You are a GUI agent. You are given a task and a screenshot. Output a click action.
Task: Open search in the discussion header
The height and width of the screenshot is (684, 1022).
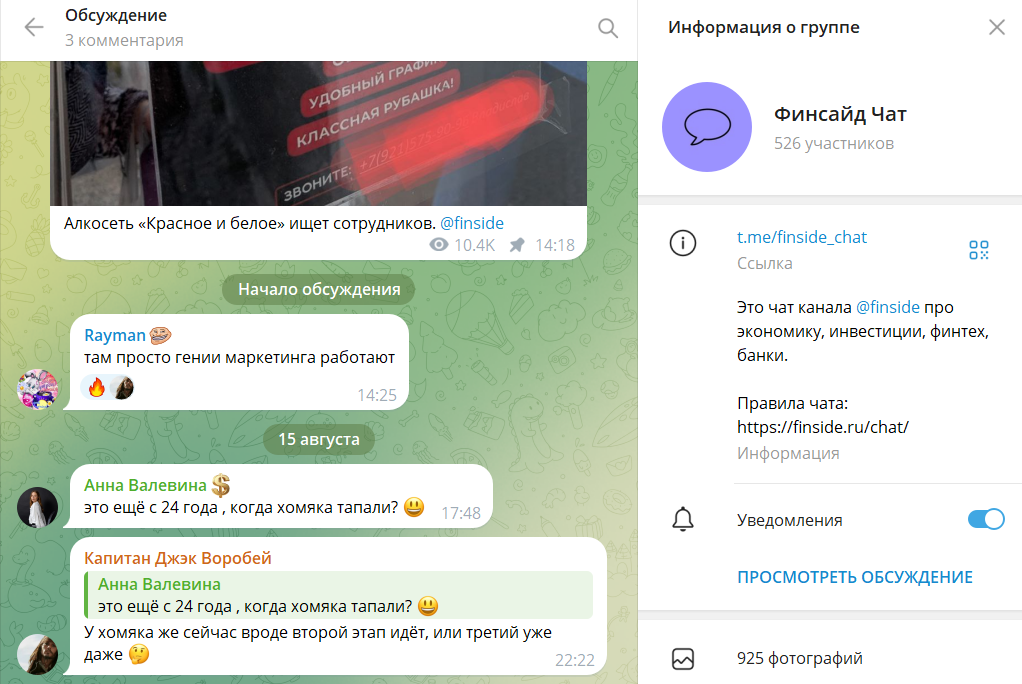pyautogui.click(x=607, y=28)
